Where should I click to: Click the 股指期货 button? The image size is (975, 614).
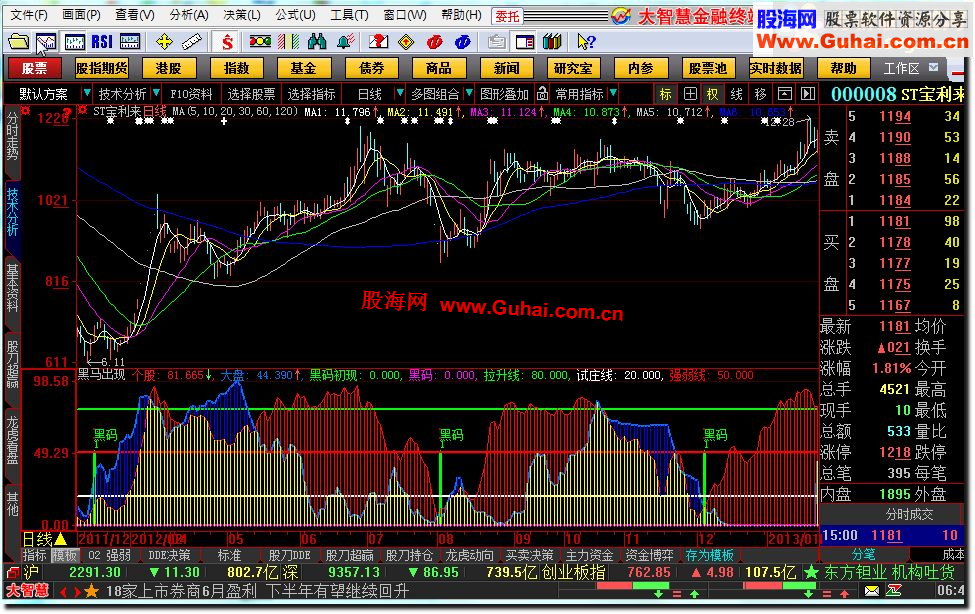pyautogui.click(x=101, y=68)
